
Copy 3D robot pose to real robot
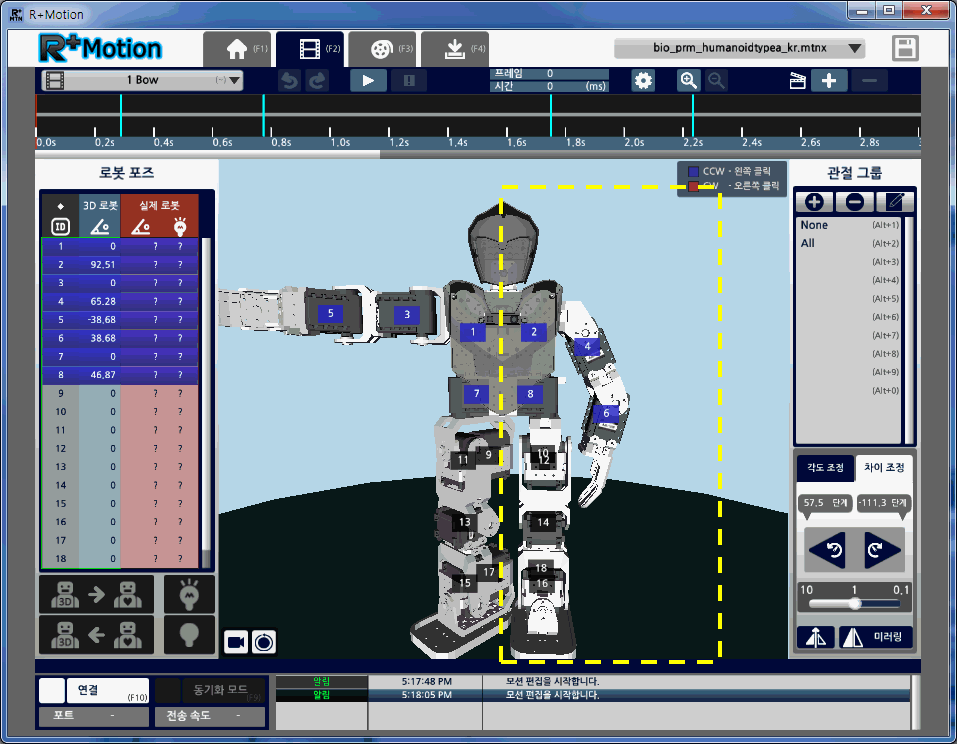tap(96, 595)
